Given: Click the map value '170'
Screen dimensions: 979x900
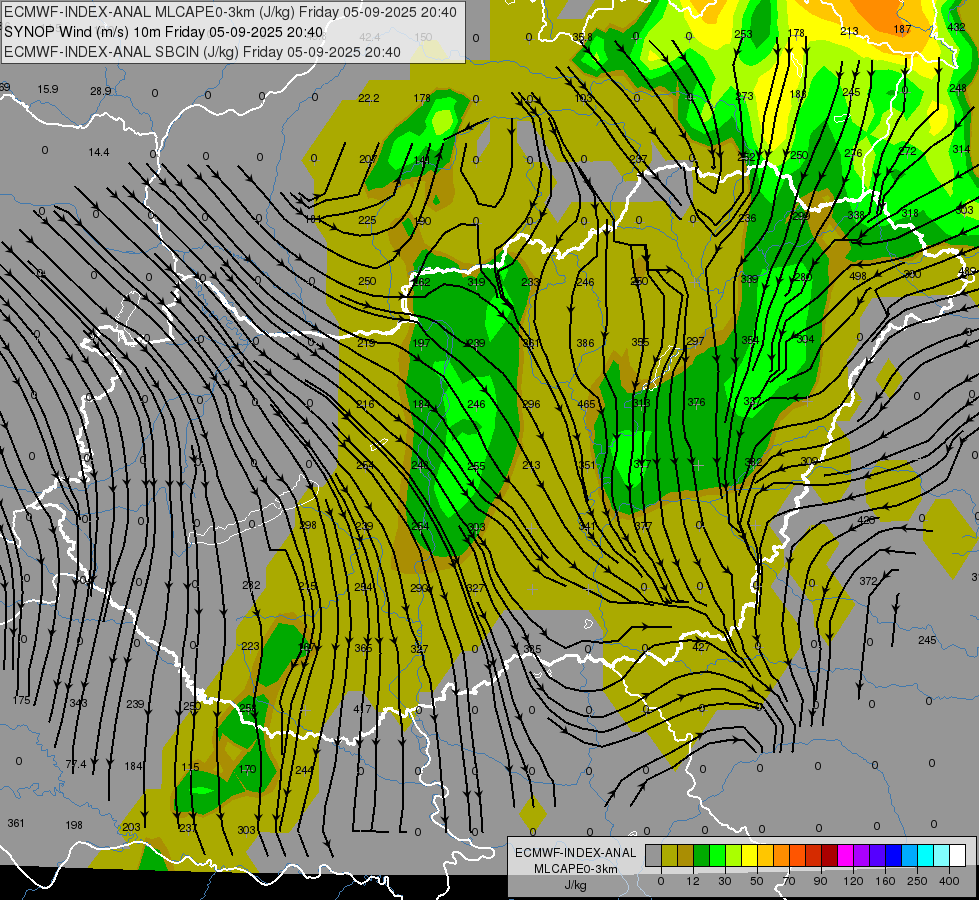Looking at the screenshot, I should tap(247, 769).
